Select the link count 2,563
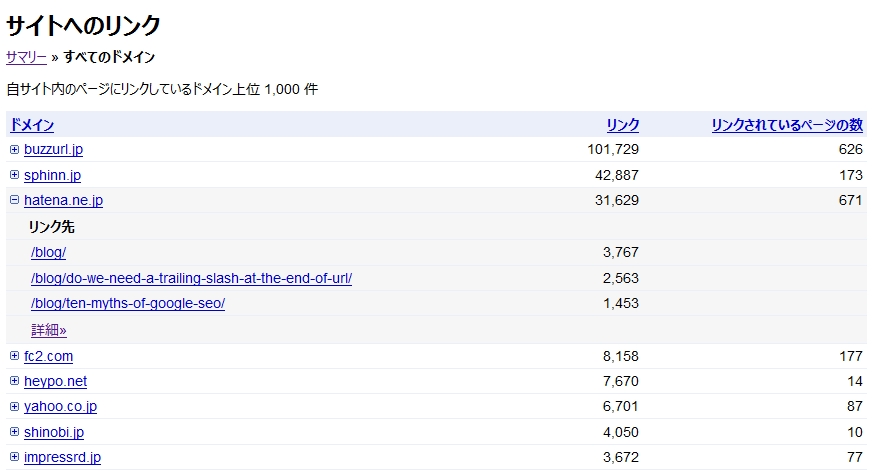 pos(621,278)
